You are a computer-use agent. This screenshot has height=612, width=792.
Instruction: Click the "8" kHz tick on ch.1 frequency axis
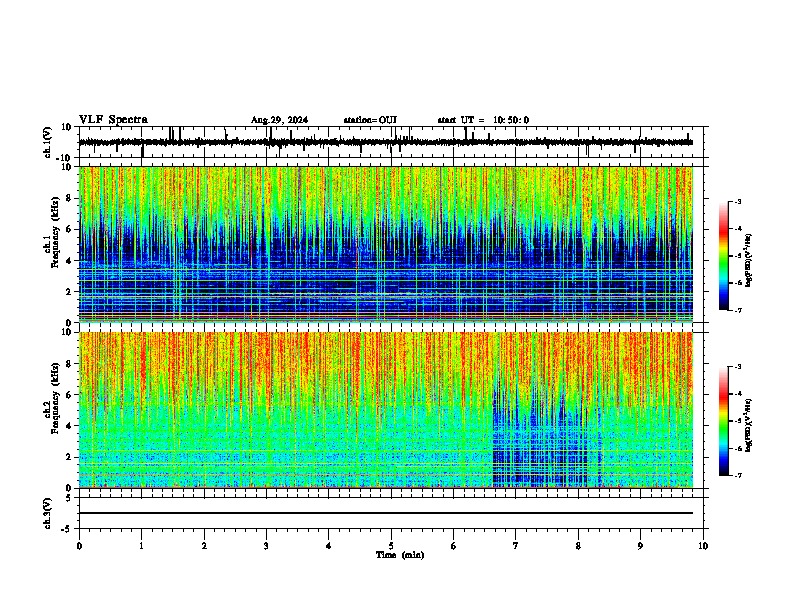70,198
